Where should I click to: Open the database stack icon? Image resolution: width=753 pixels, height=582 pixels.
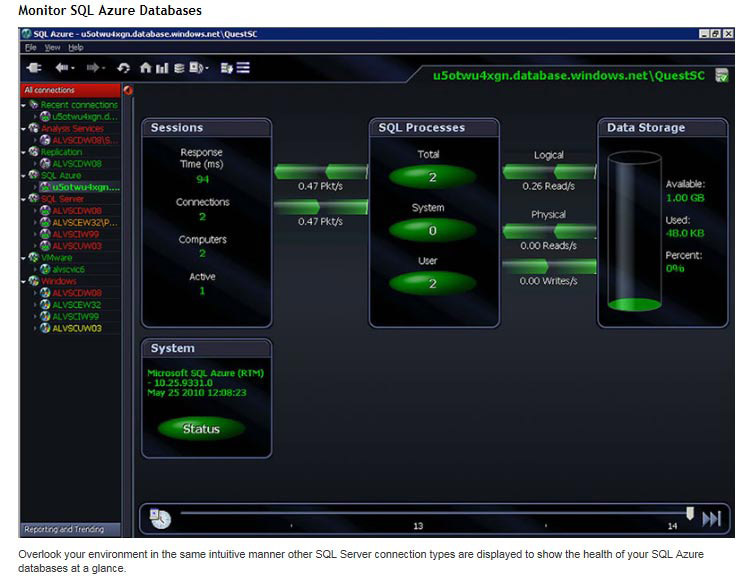[179, 68]
